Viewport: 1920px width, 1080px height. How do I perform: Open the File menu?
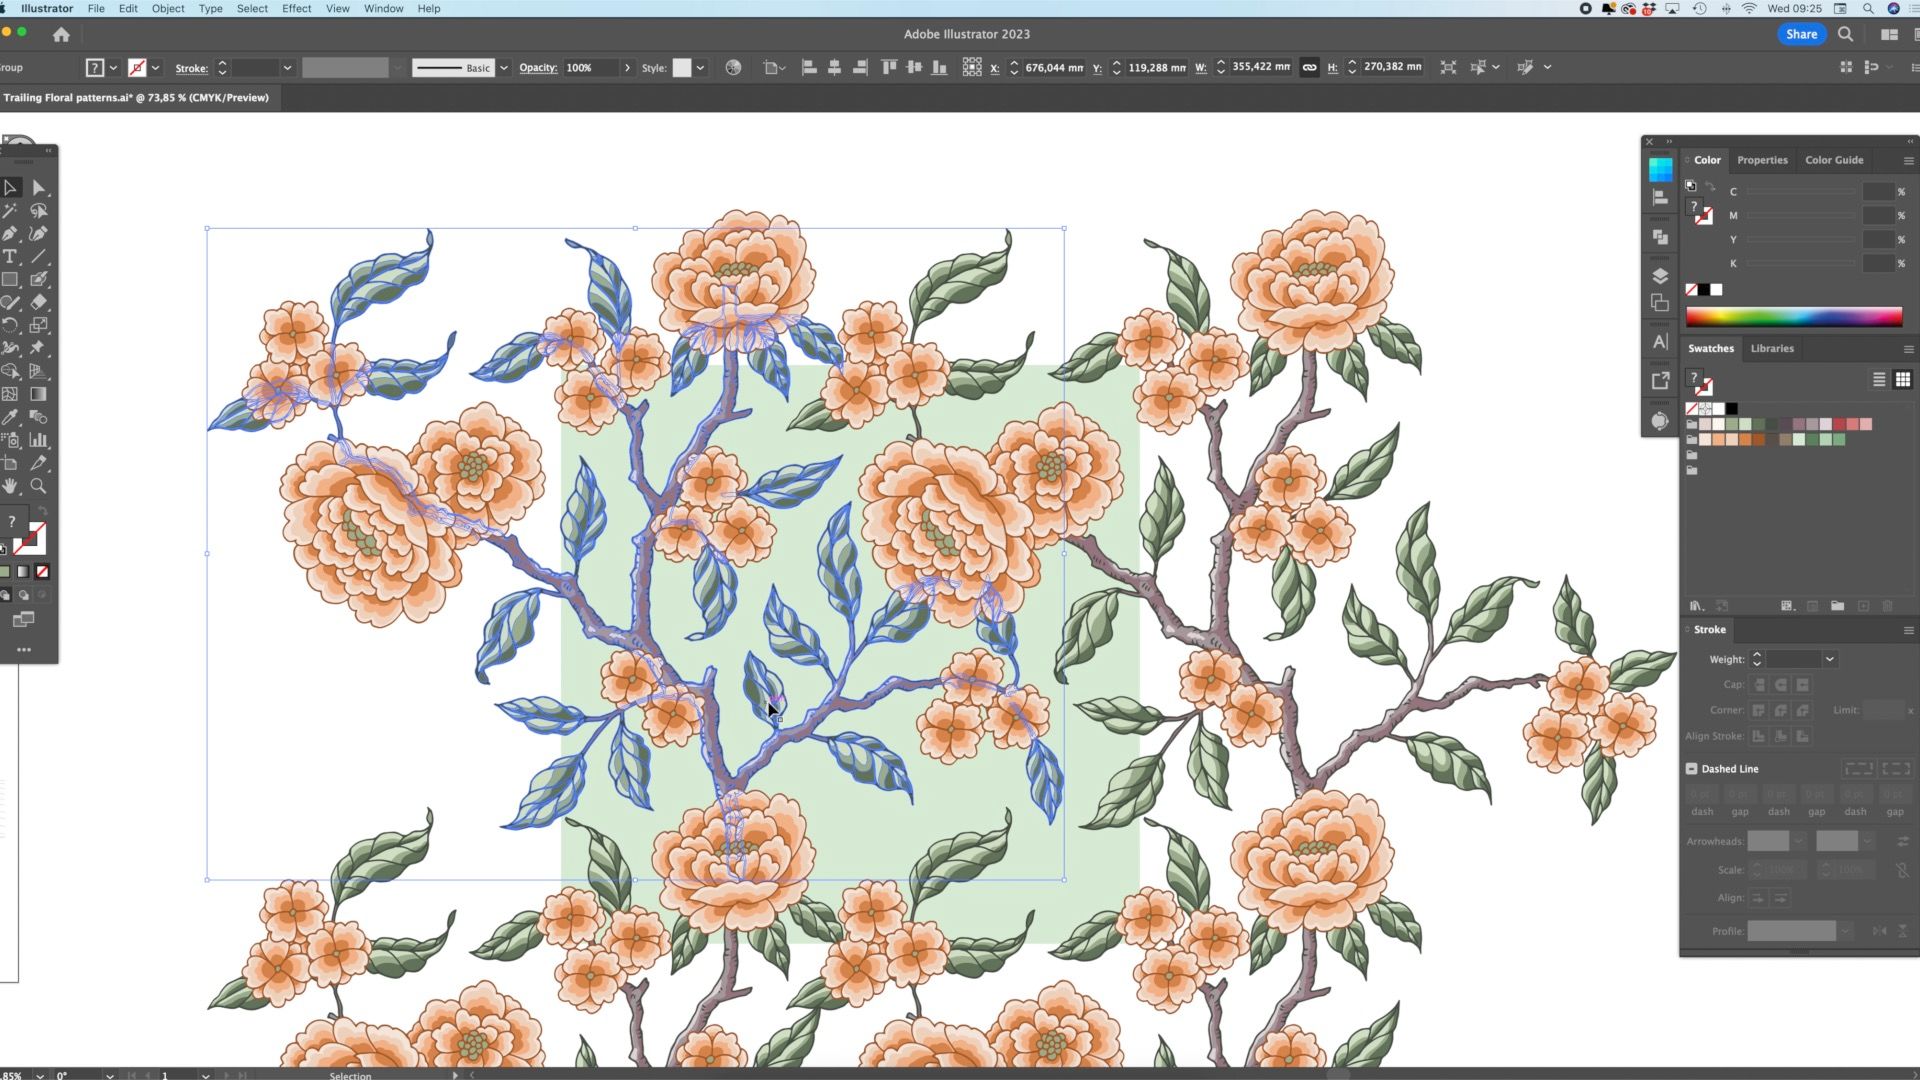point(96,8)
